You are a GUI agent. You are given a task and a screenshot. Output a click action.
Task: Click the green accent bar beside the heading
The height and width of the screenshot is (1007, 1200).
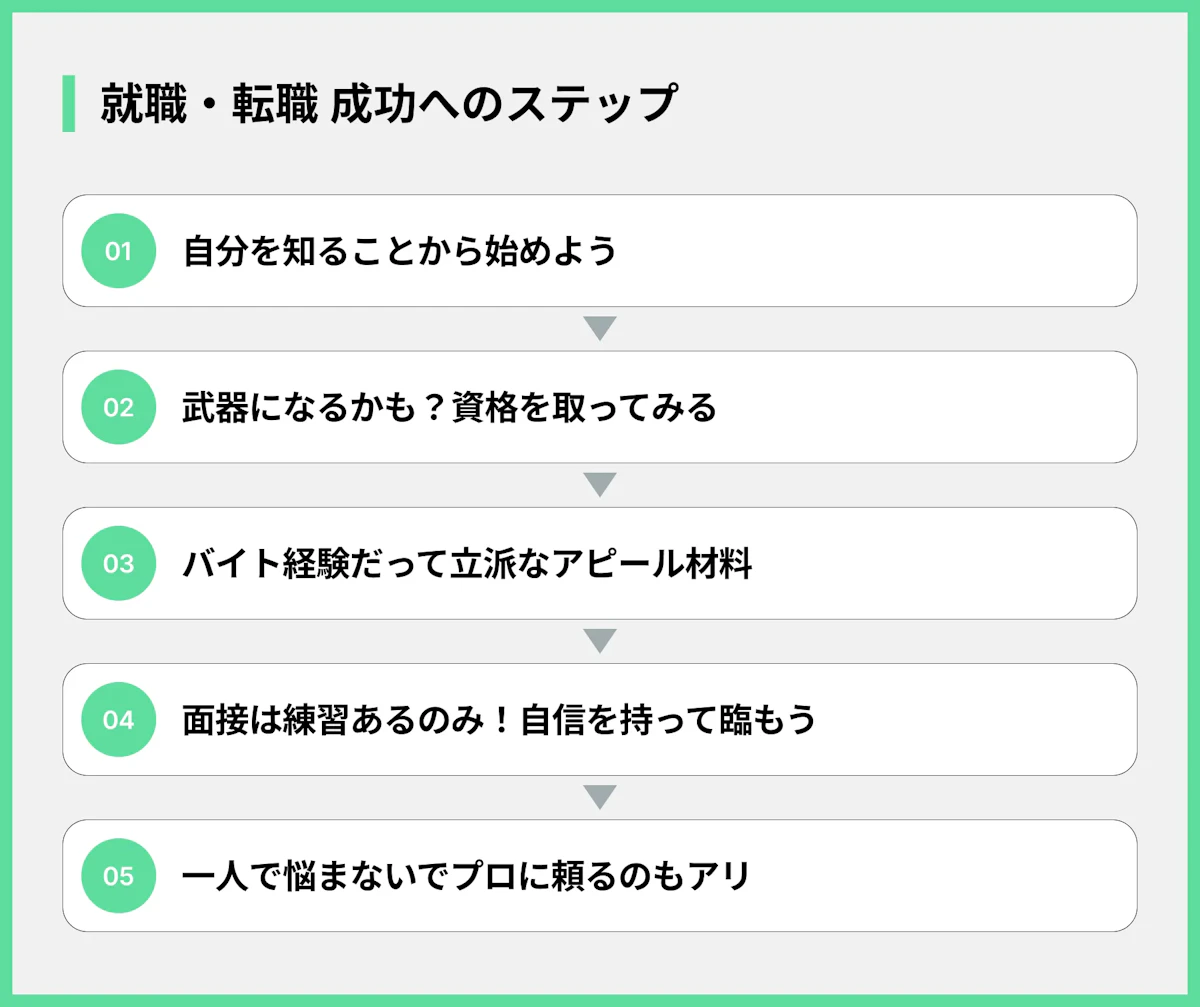tap(69, 103)
